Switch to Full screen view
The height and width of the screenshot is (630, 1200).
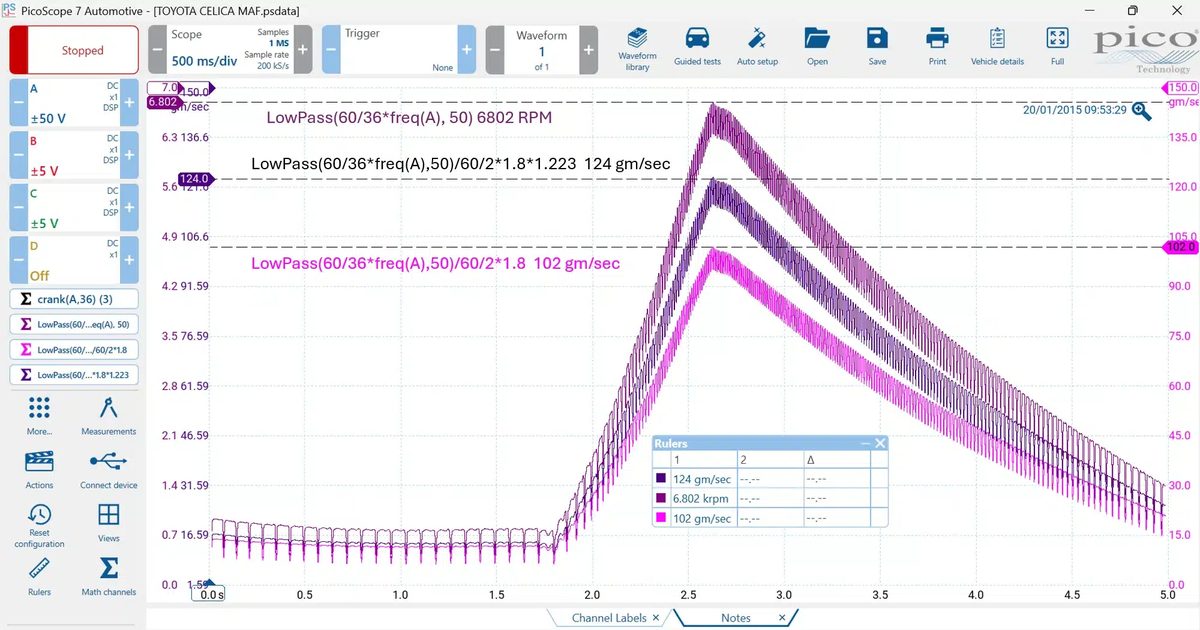(1057, 46)
